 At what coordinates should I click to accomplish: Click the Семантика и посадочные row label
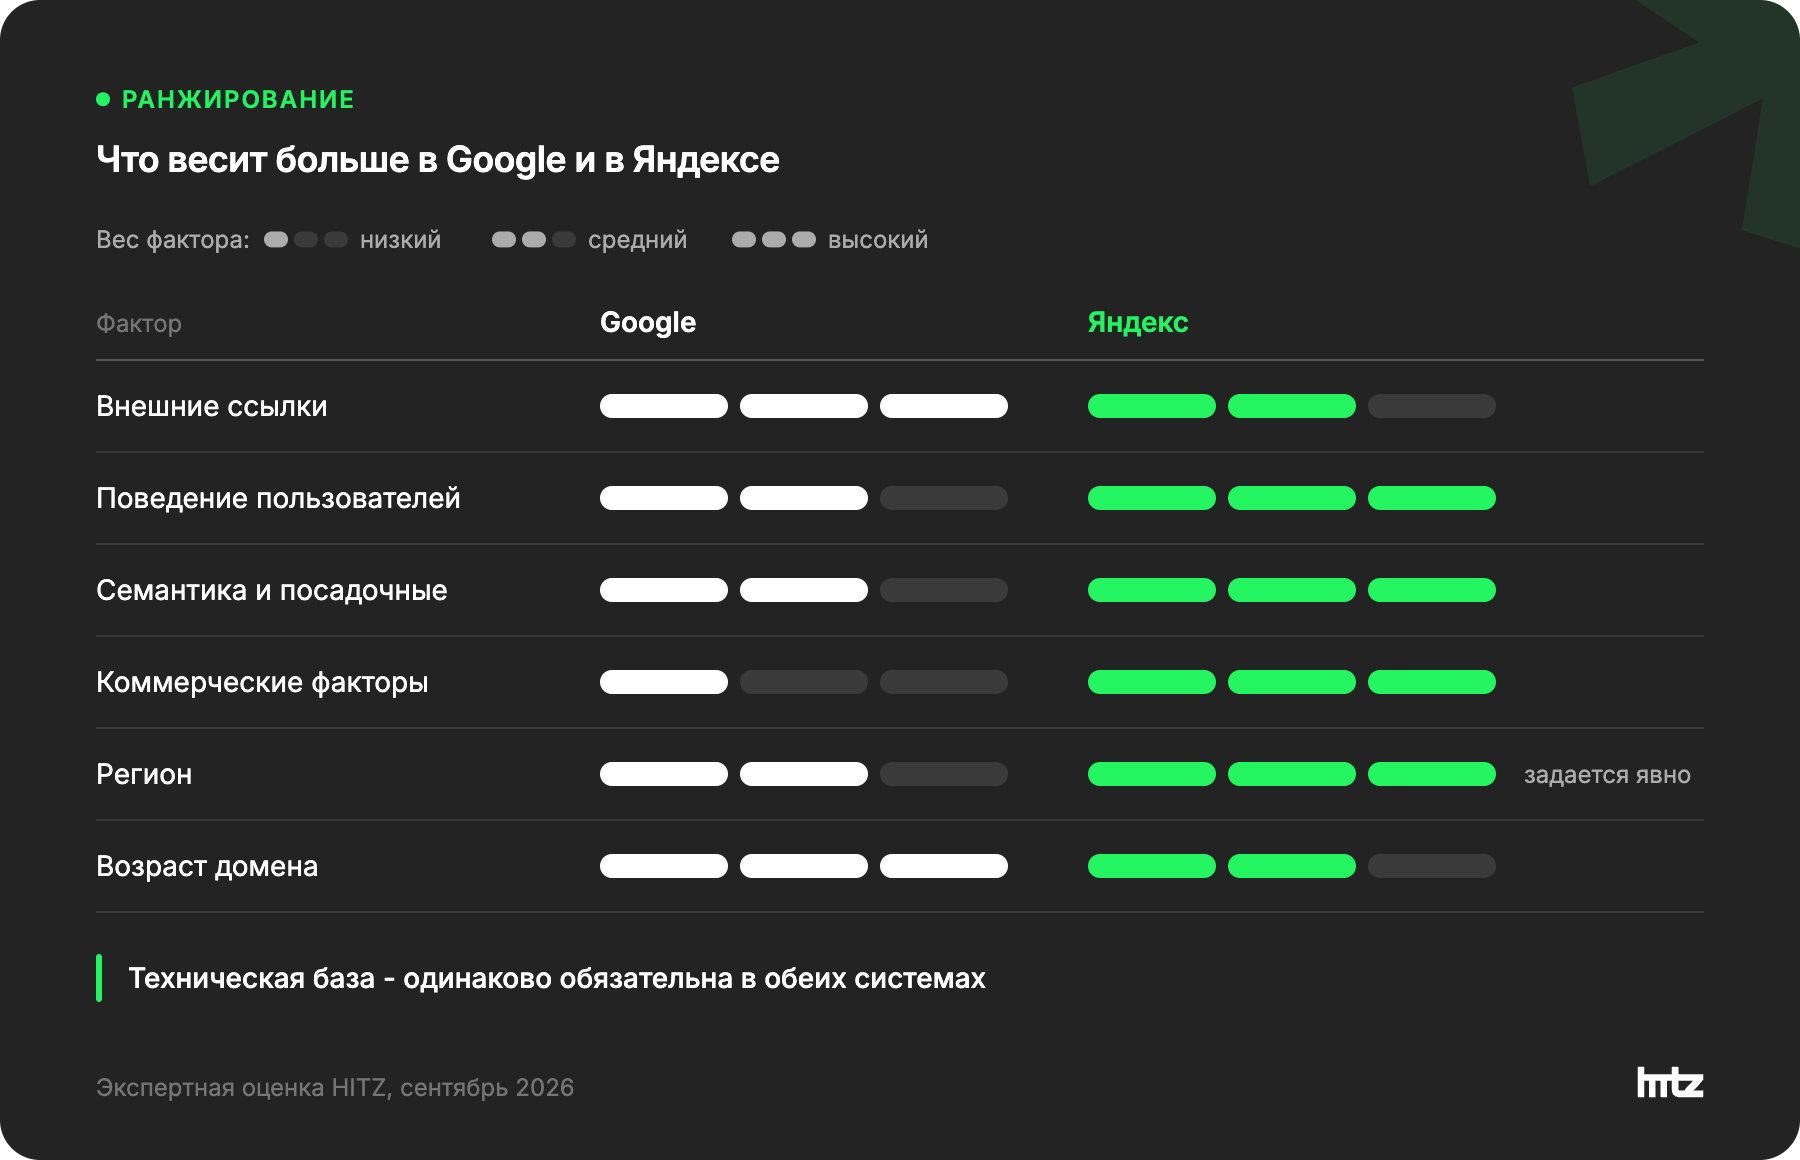coord(272,590)
